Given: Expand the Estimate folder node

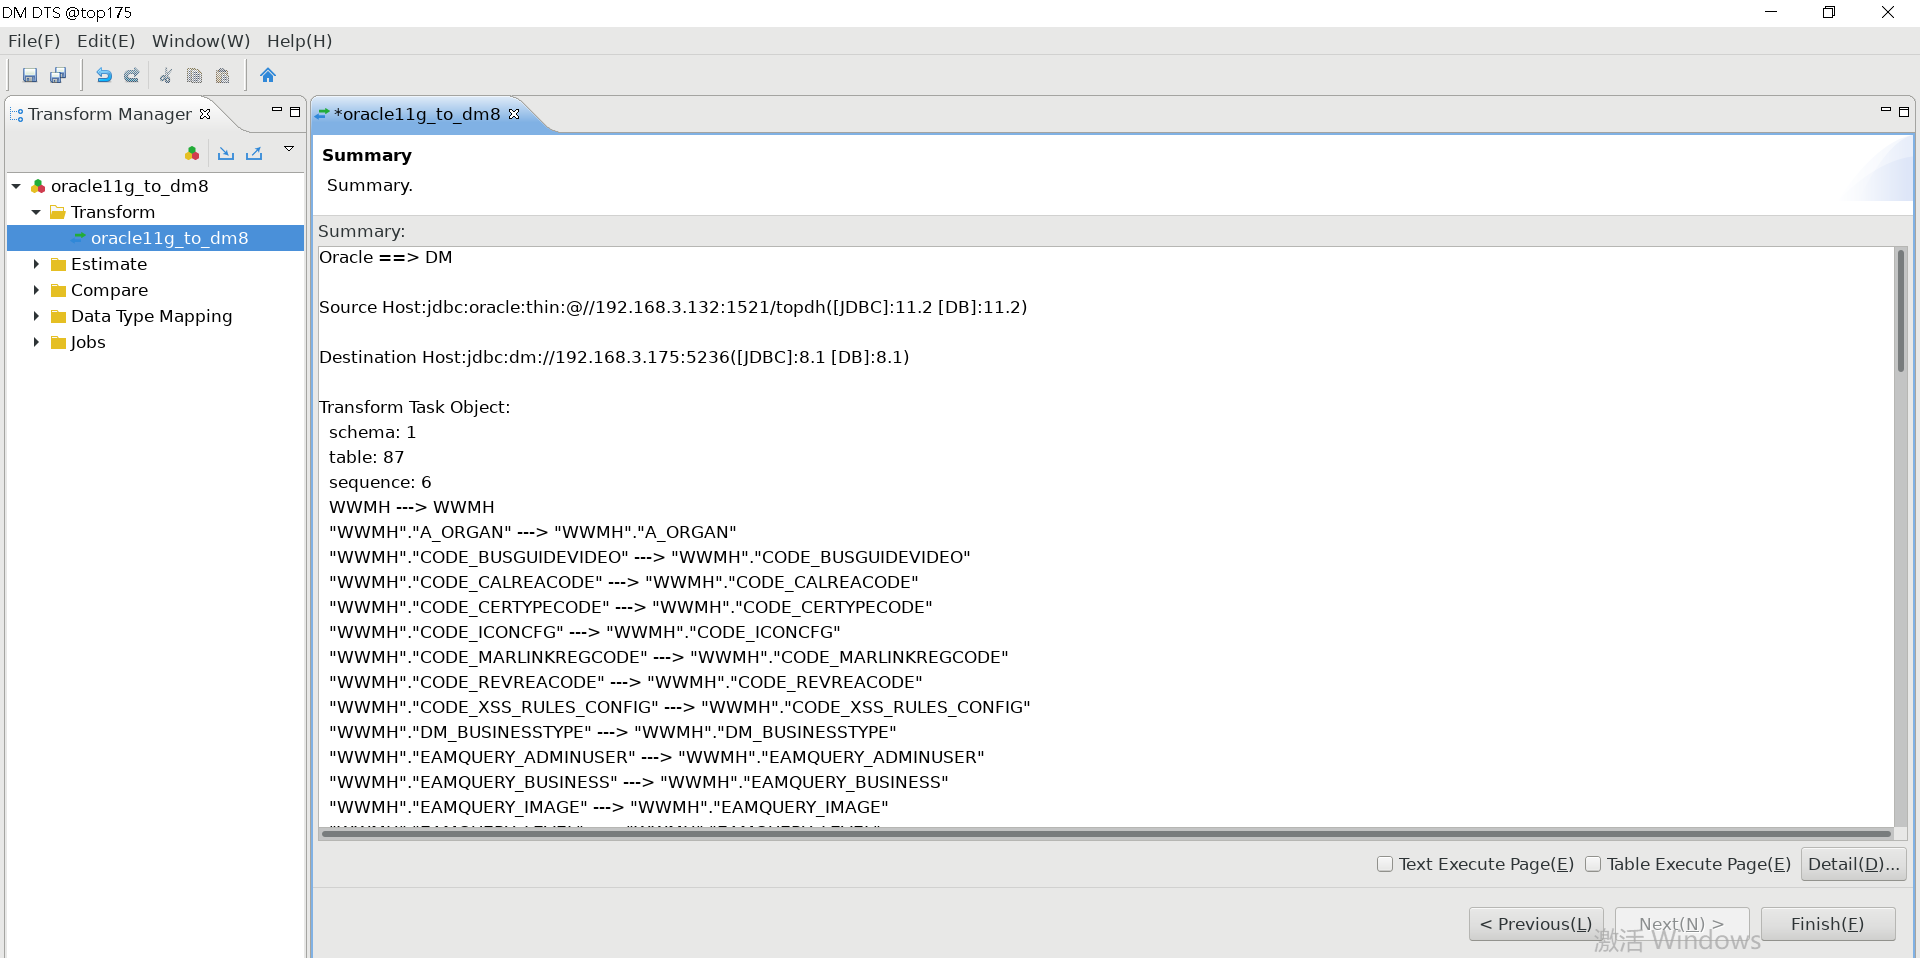Looking at the screenshot, I should (x=36, y=264).
